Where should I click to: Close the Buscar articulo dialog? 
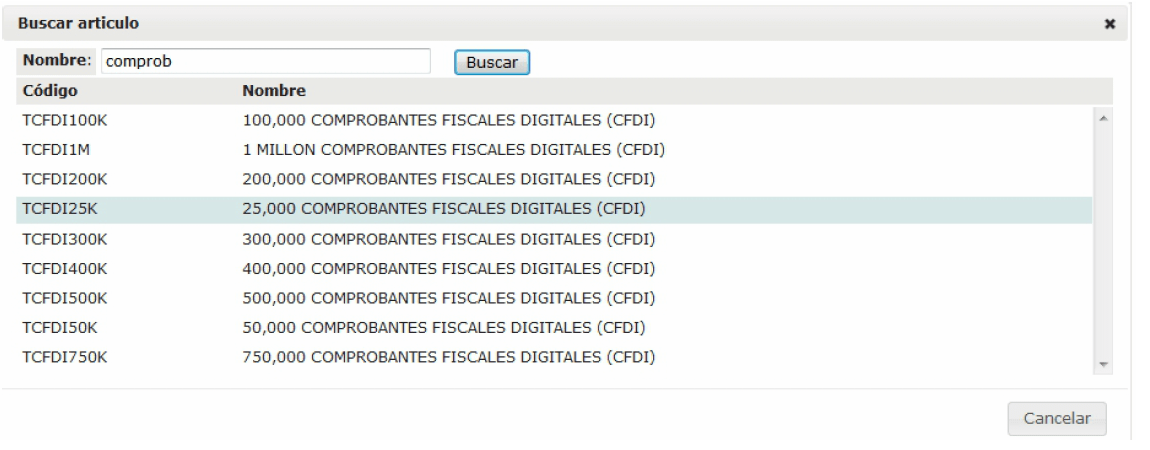1109,22
